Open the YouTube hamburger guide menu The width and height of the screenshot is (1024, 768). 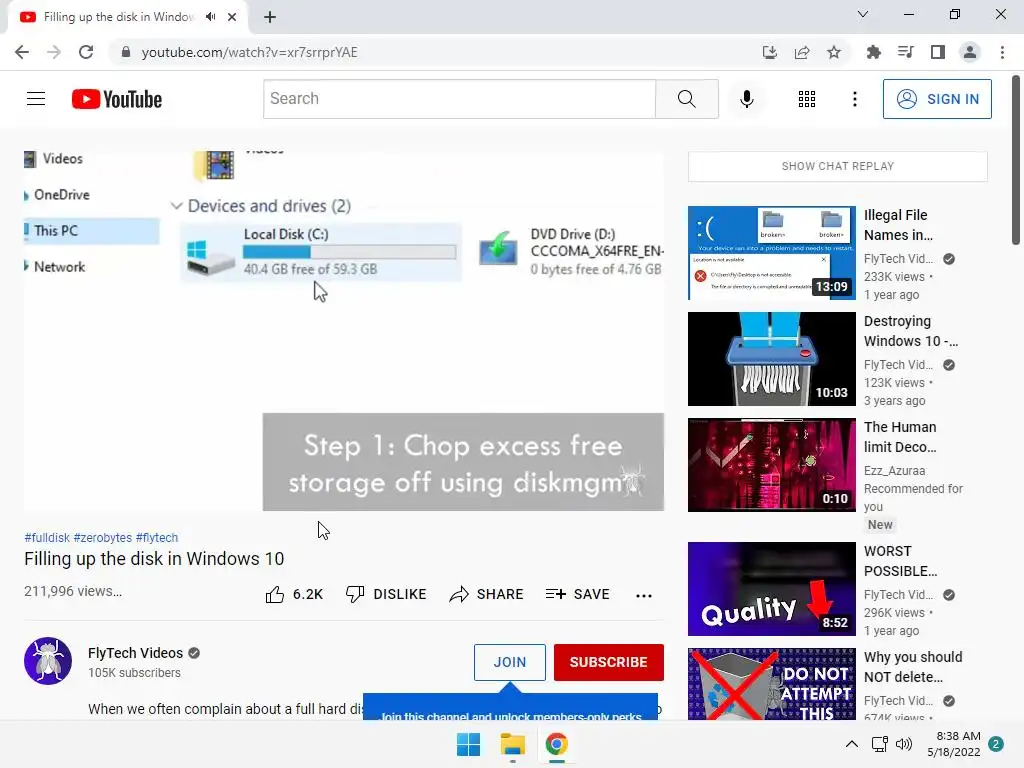tap(36, 99)
